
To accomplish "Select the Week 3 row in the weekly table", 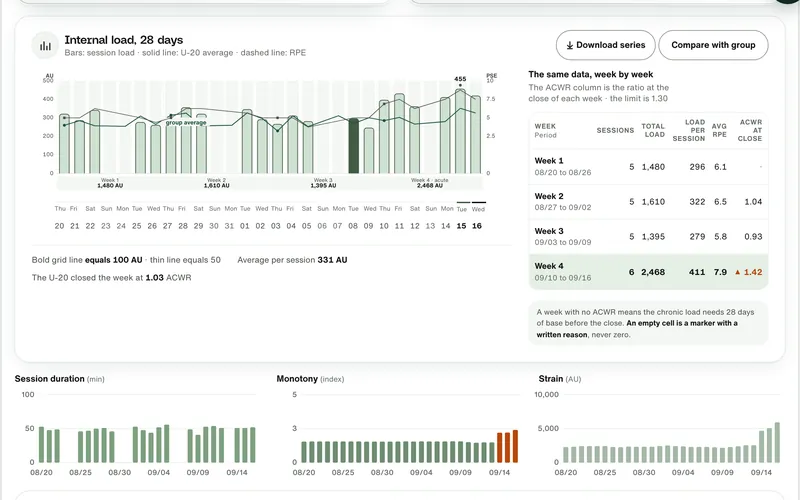I will click(648, 237).
